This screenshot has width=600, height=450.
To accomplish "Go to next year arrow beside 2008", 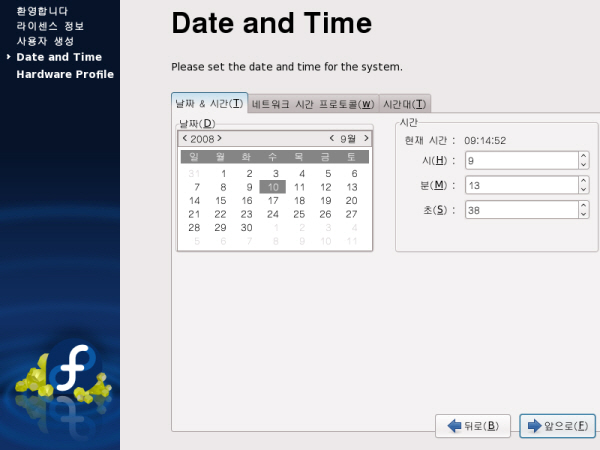I will [219, 139].
